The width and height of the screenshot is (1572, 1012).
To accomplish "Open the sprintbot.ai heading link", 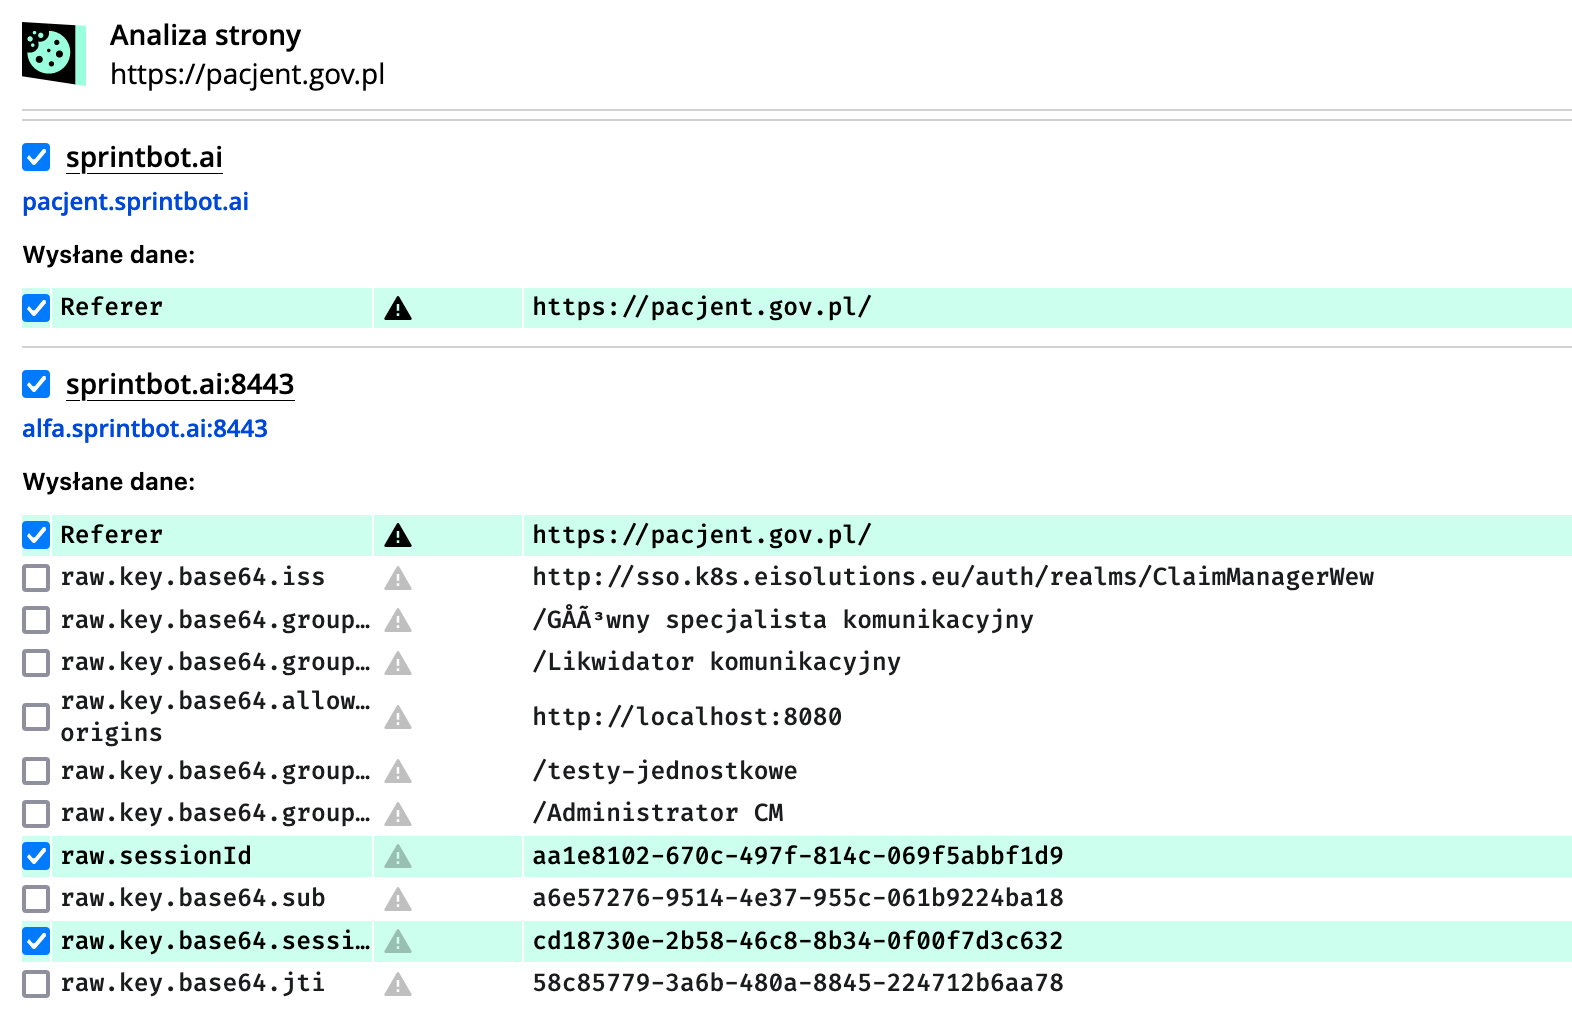I will click(144, 157).
